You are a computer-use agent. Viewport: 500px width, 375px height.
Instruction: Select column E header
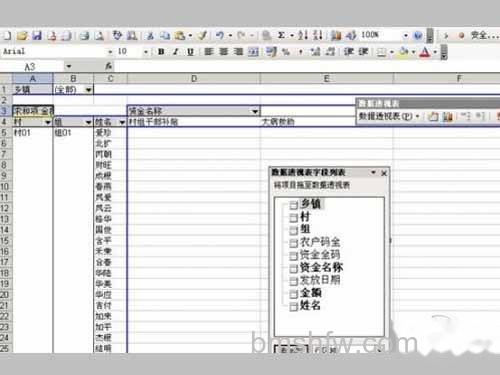click(x=326, y=79)
